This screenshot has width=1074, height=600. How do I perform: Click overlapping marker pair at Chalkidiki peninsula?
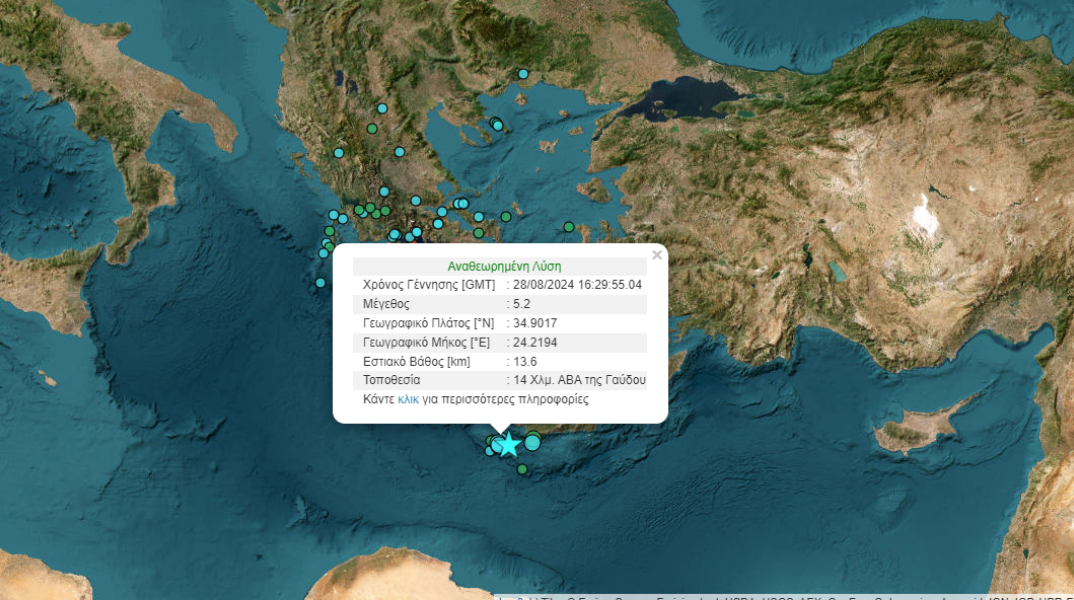[x=496, y=125]
